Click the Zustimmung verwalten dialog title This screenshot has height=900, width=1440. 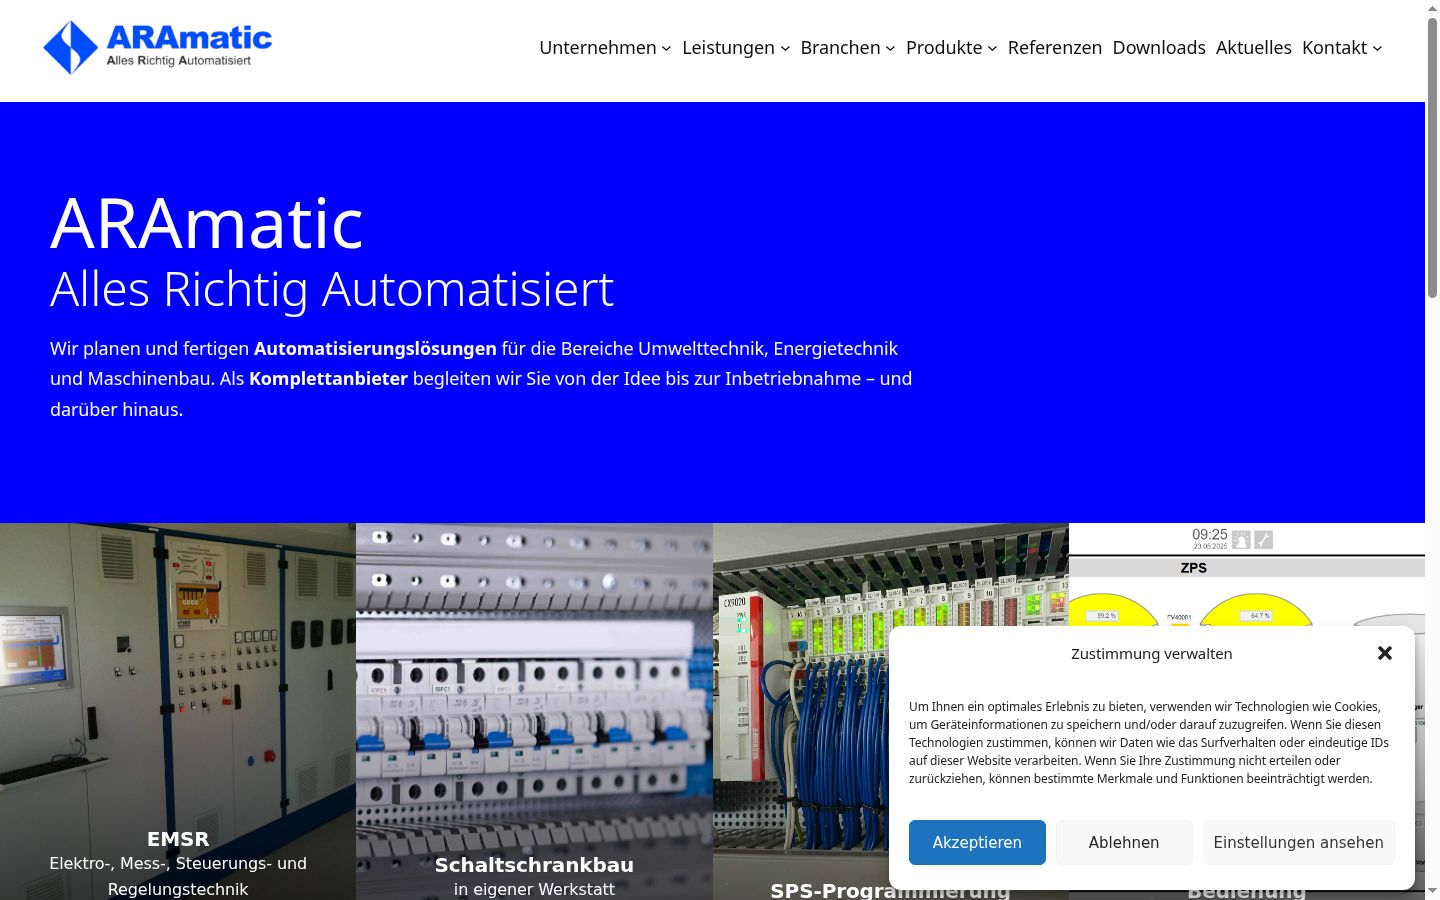(1151, 654)
